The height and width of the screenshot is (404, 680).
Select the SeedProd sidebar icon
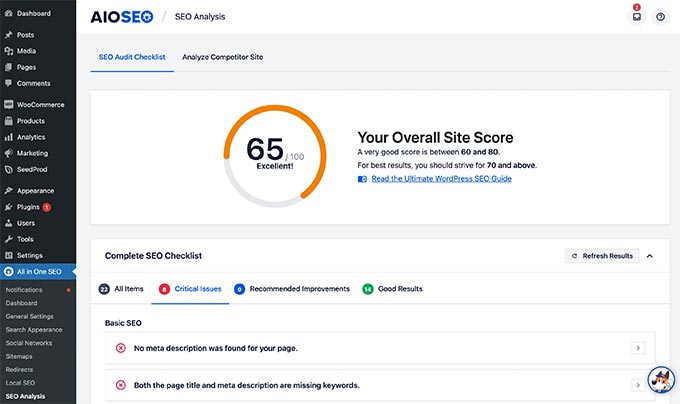(8, 167)
